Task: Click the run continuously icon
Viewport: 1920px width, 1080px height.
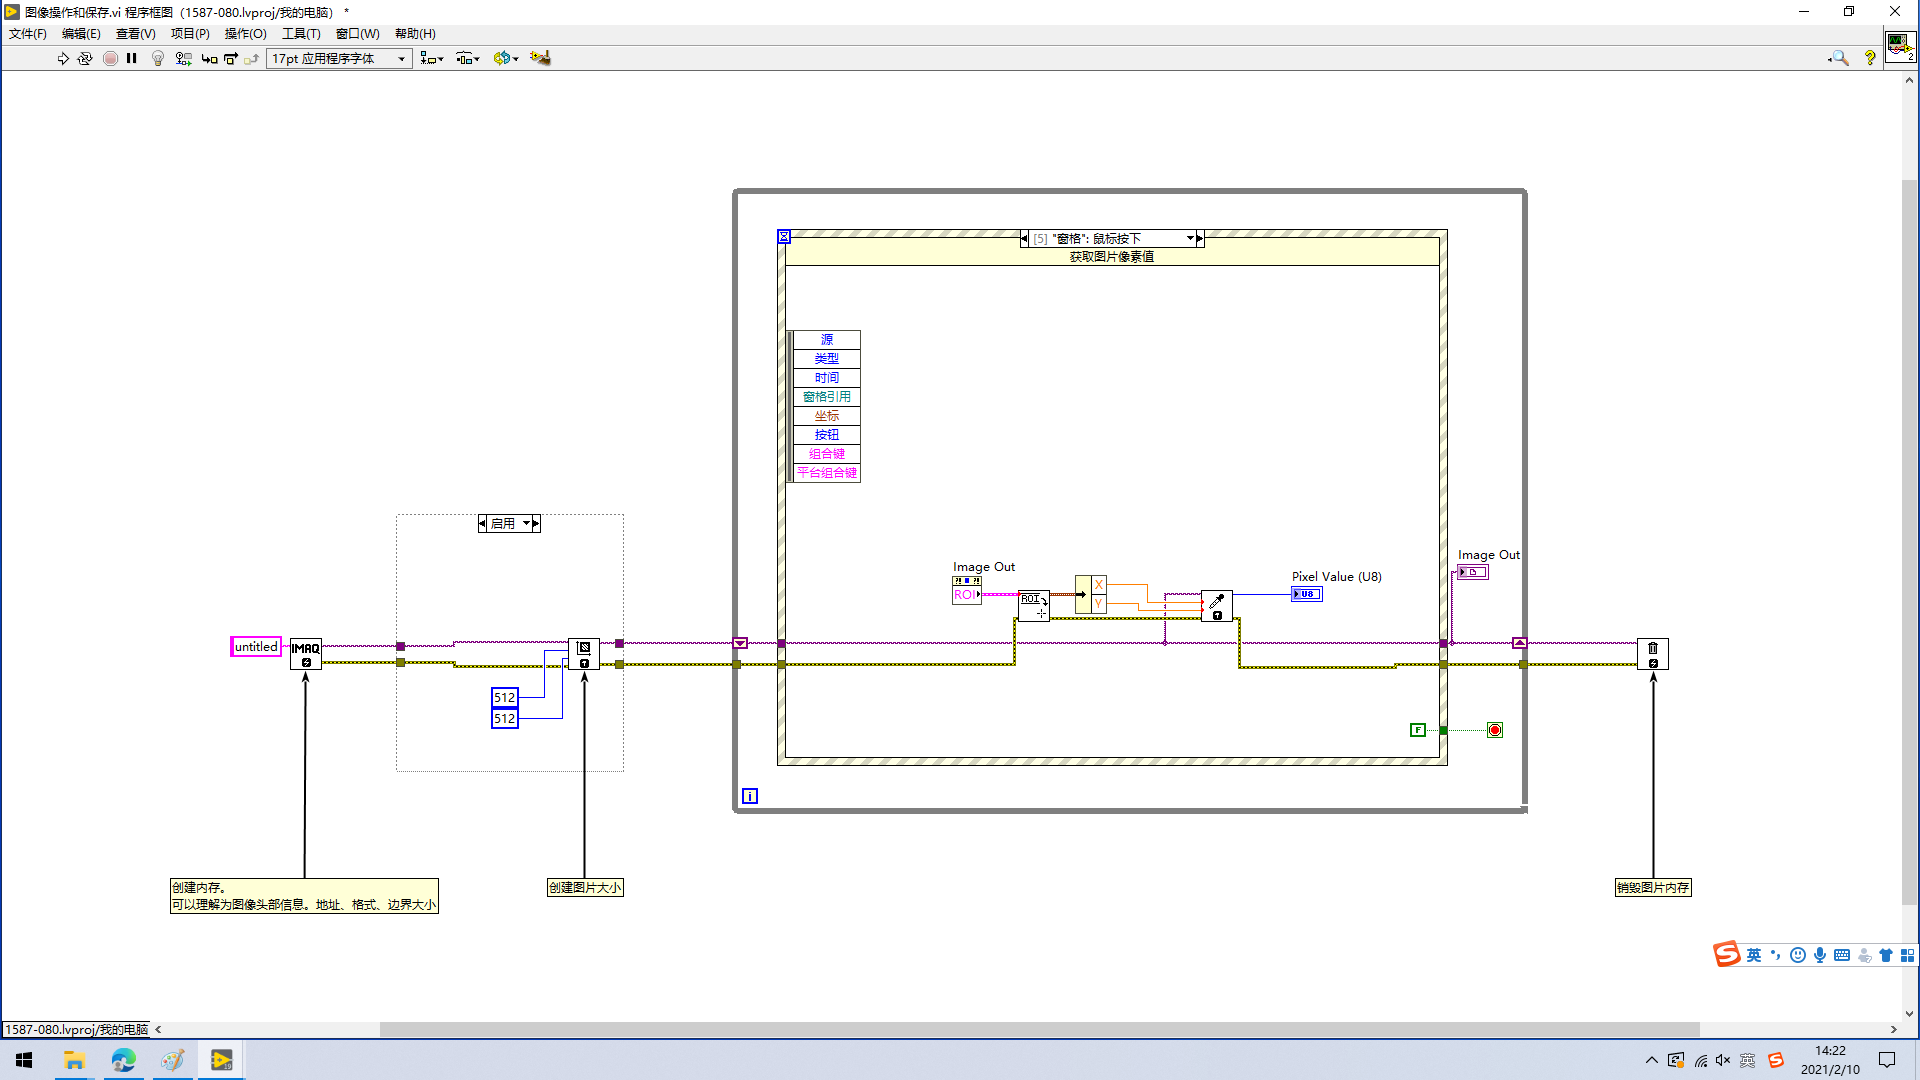Action: pyautogui.click(x=86, y=58)
